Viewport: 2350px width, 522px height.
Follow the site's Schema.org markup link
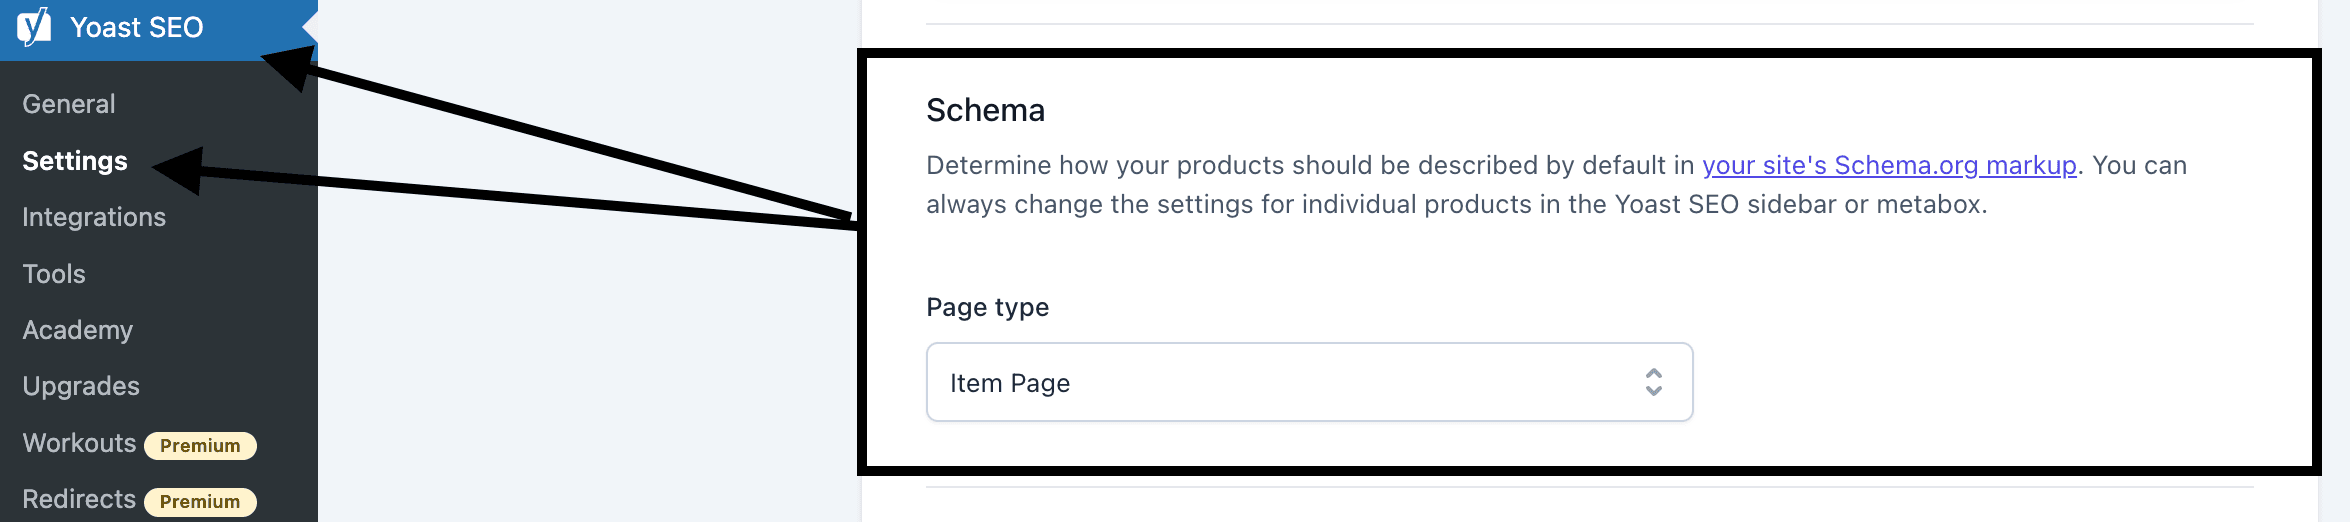[1889, 165]
